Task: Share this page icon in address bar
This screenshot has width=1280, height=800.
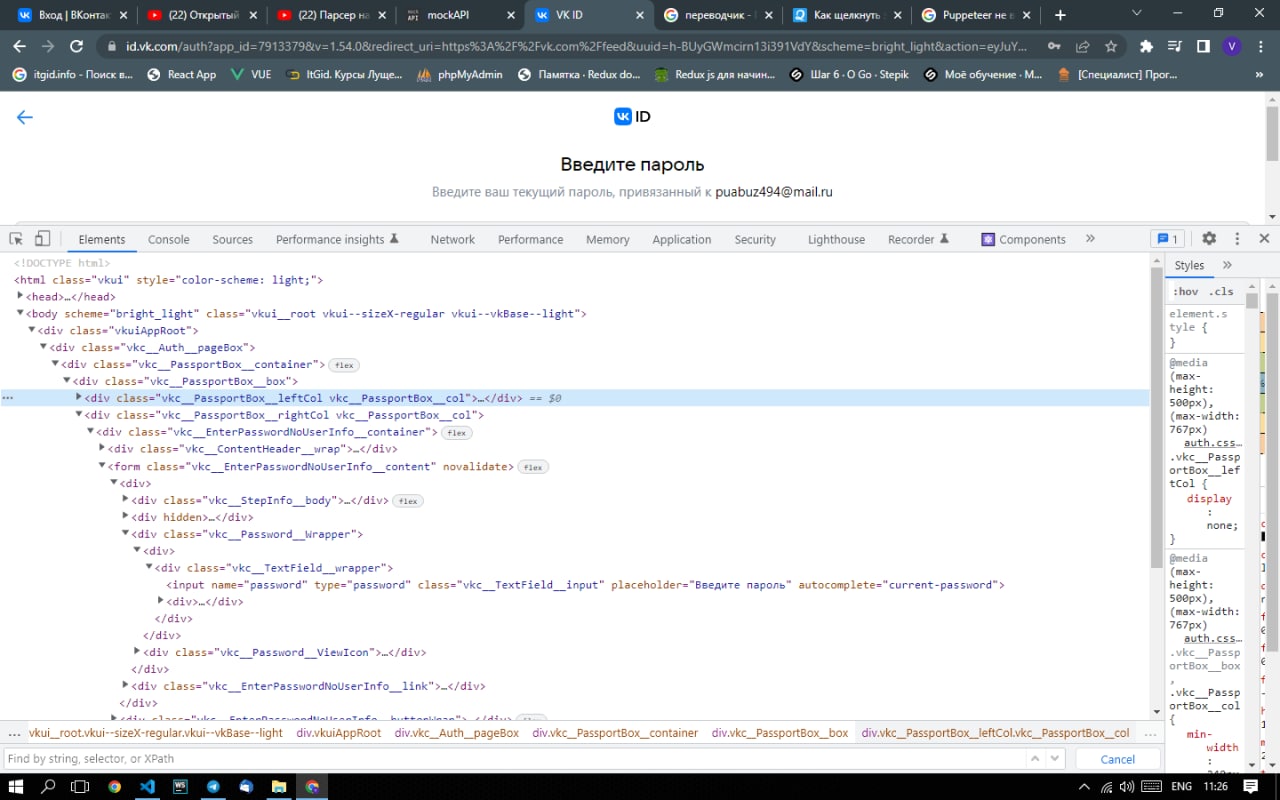Action: click(1082, 46)
